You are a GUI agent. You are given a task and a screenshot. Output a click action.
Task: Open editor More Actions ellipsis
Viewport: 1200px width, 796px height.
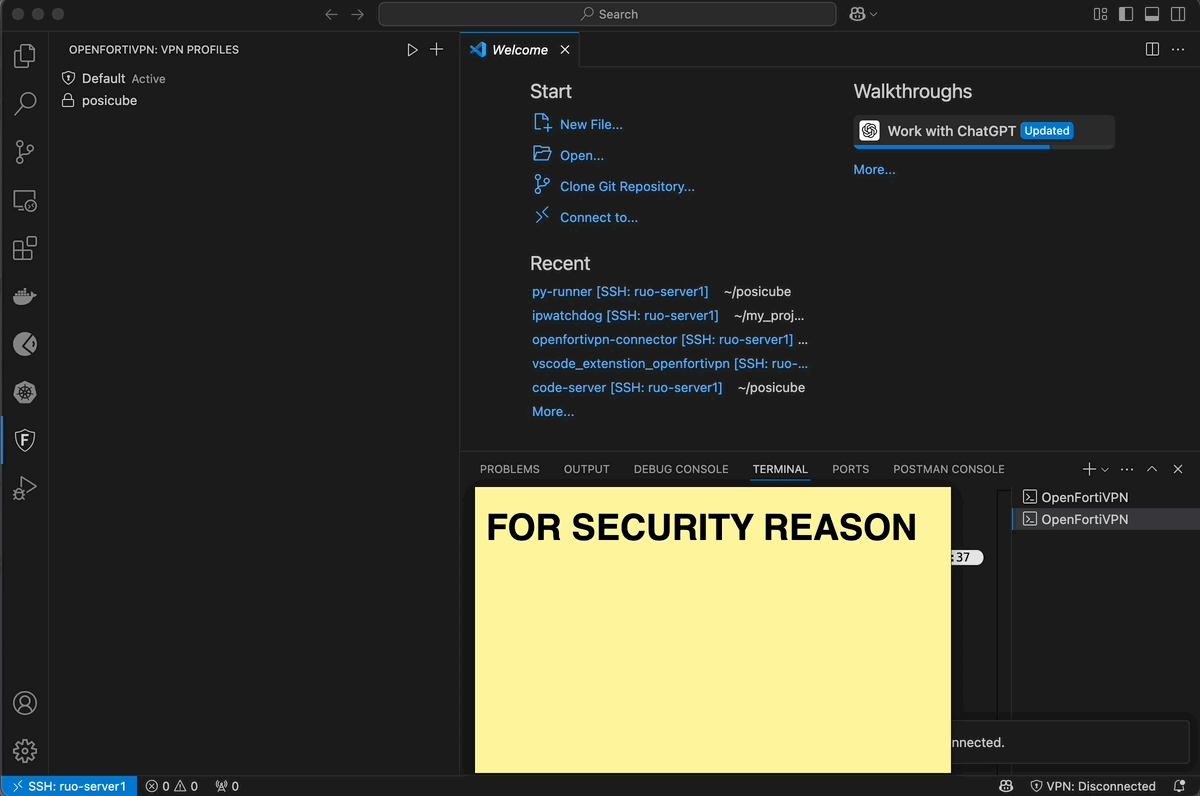click(1178, 49)
